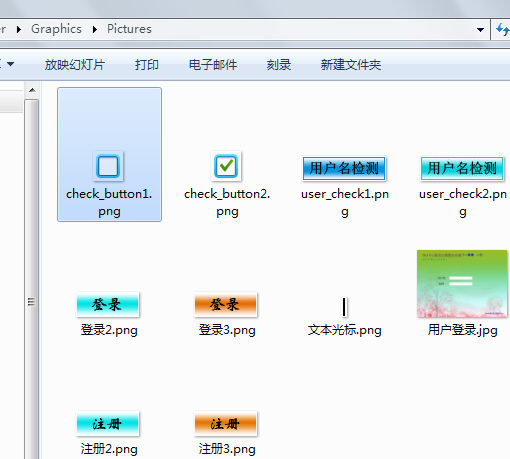The width and height of the screenshot is (510, 459).
Task: Click the navigation pane scrollbar thumb
Action: [32, 279]
